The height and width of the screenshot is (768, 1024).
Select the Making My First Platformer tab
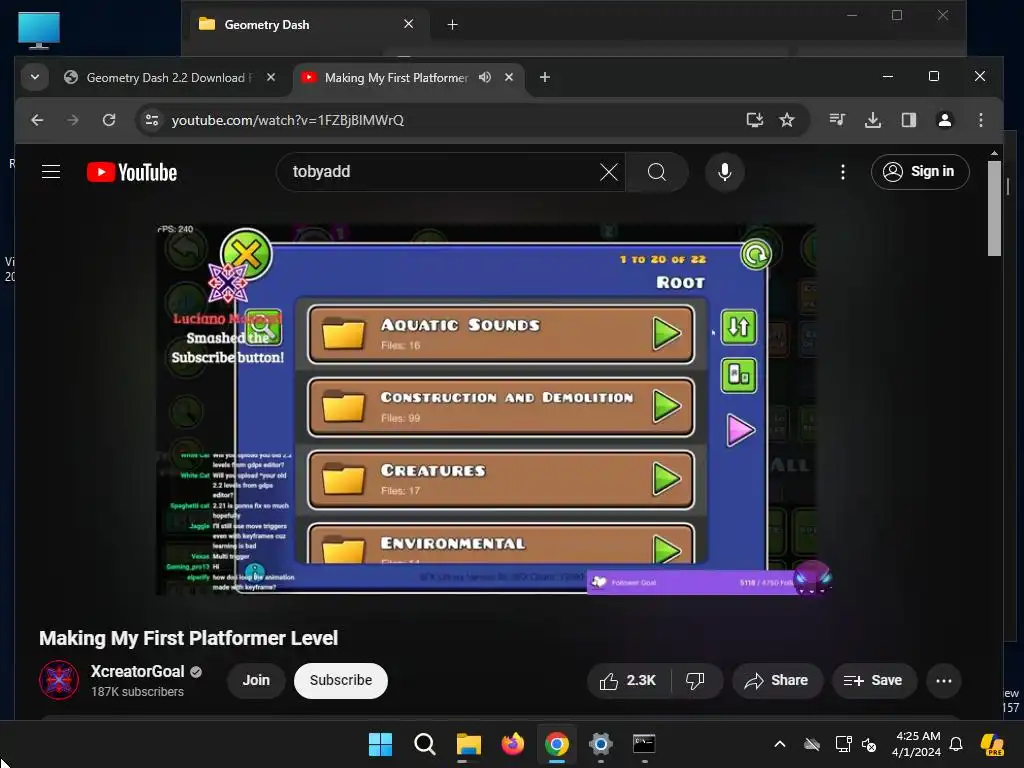(x=396, y=78)
